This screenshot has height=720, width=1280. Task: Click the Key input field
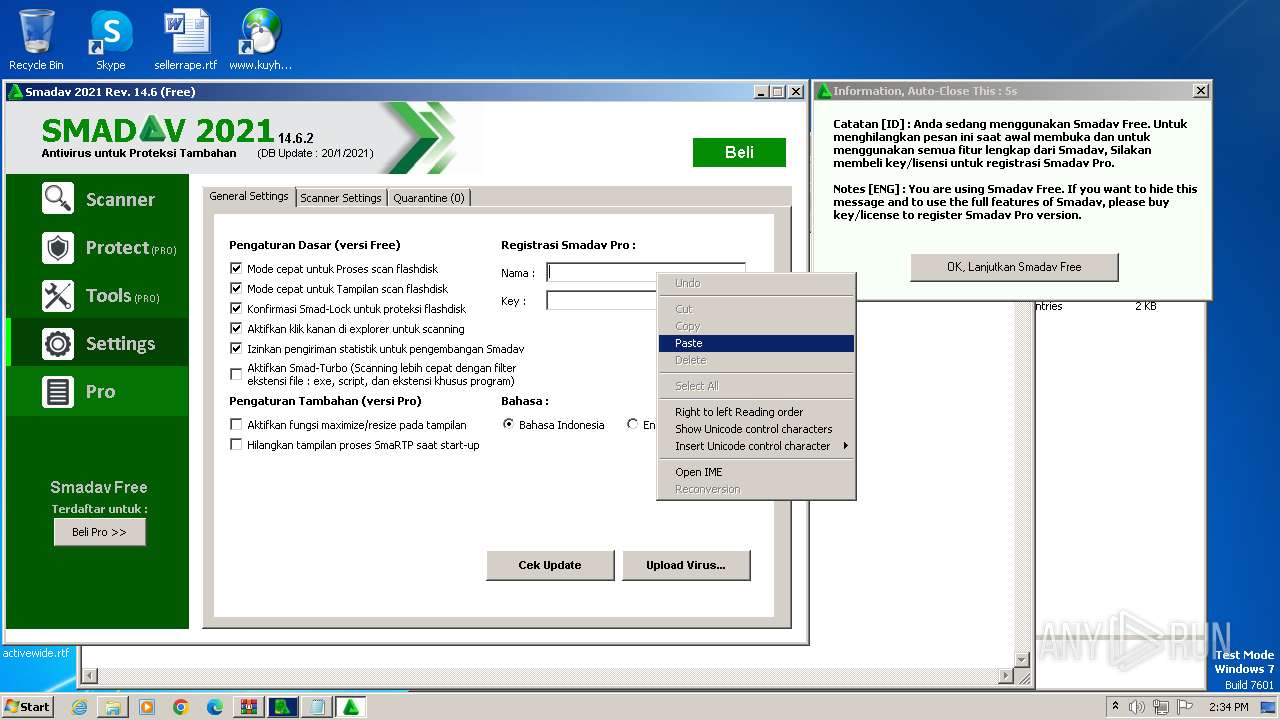[601, 300]
